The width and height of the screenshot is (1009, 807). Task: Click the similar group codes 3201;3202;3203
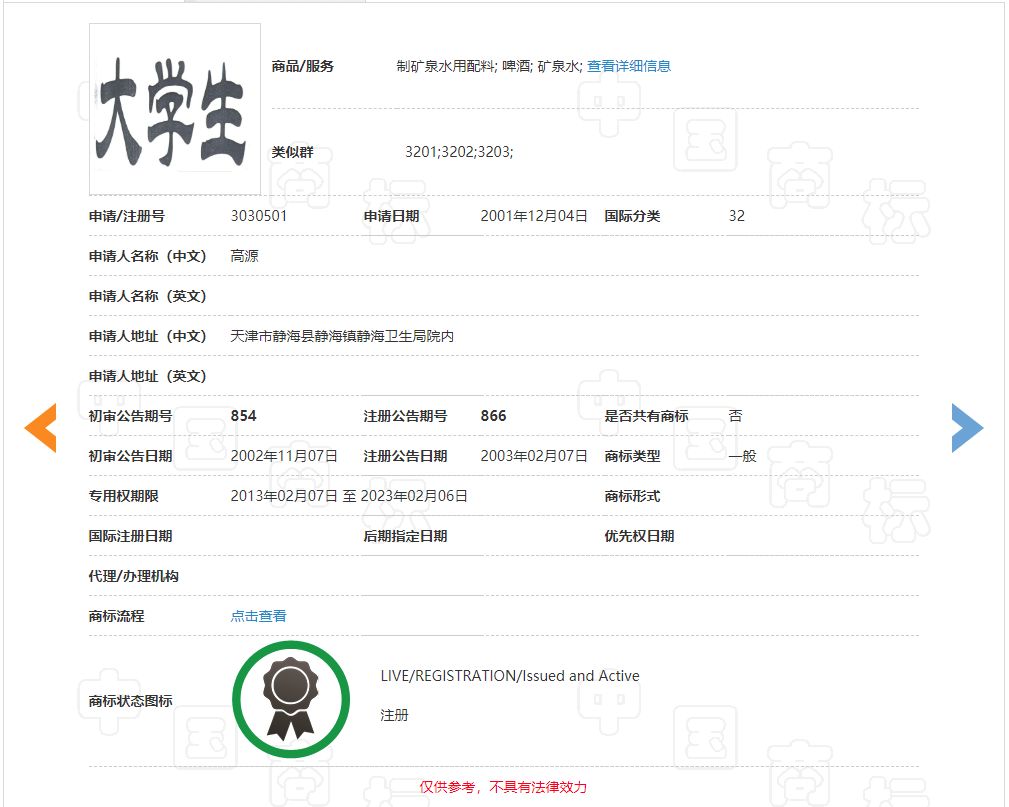coord(459,152)
